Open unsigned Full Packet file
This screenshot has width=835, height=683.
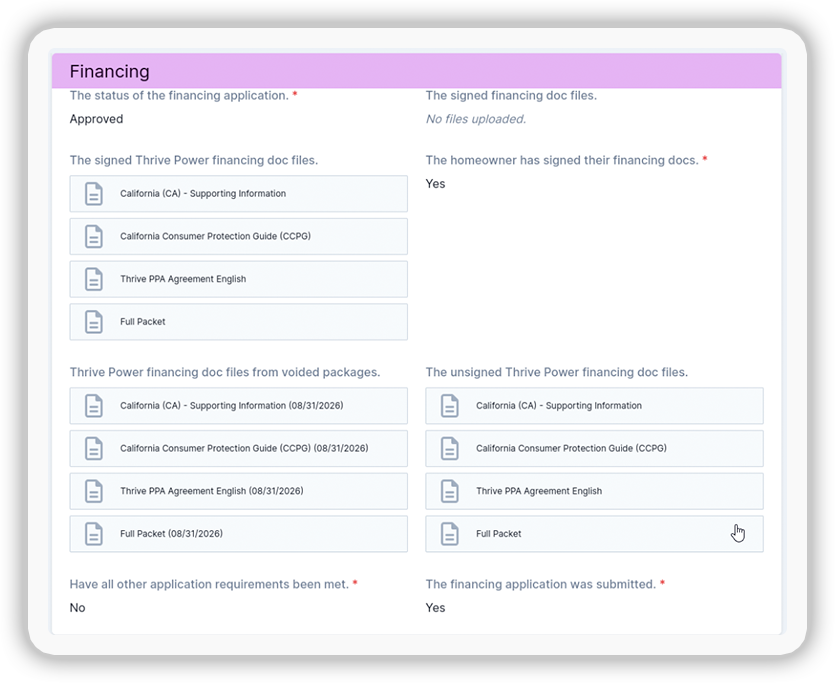tap(594, 533)
